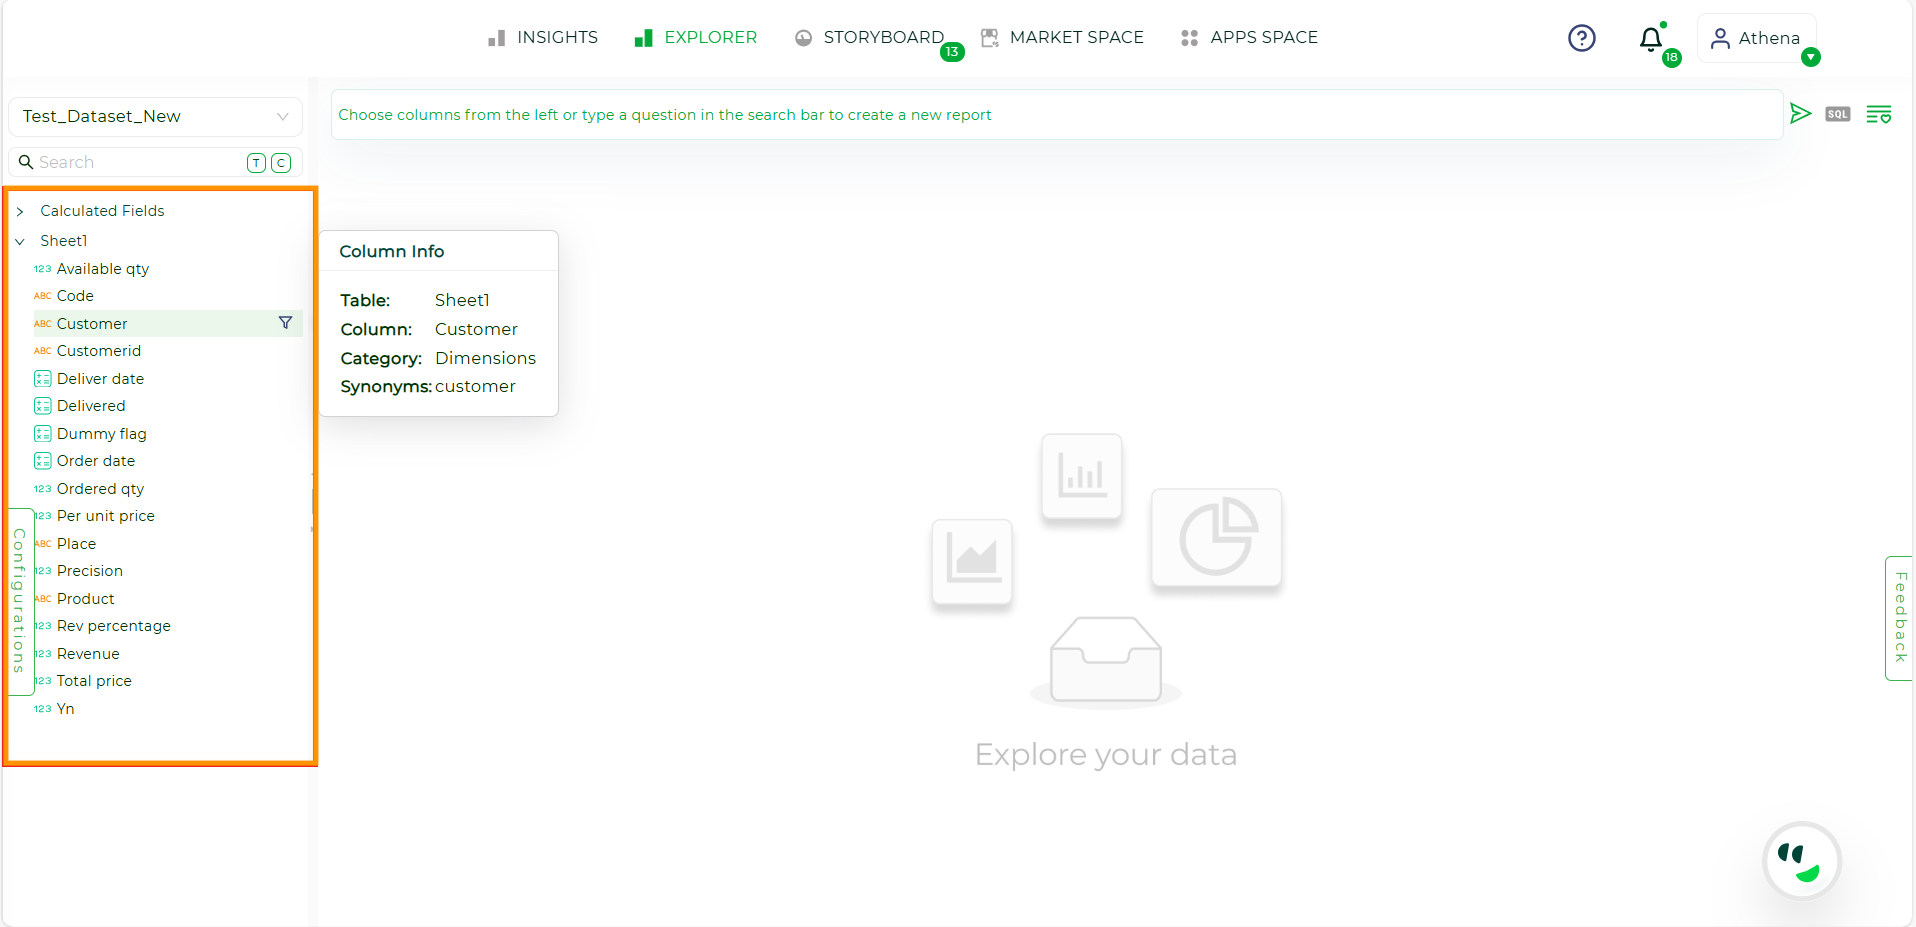The height and width of the screenshot is (927, 1916).
Task: Click the green chat bubble at bottom right
Action: pyautogui.click(x=1801, y=860)
